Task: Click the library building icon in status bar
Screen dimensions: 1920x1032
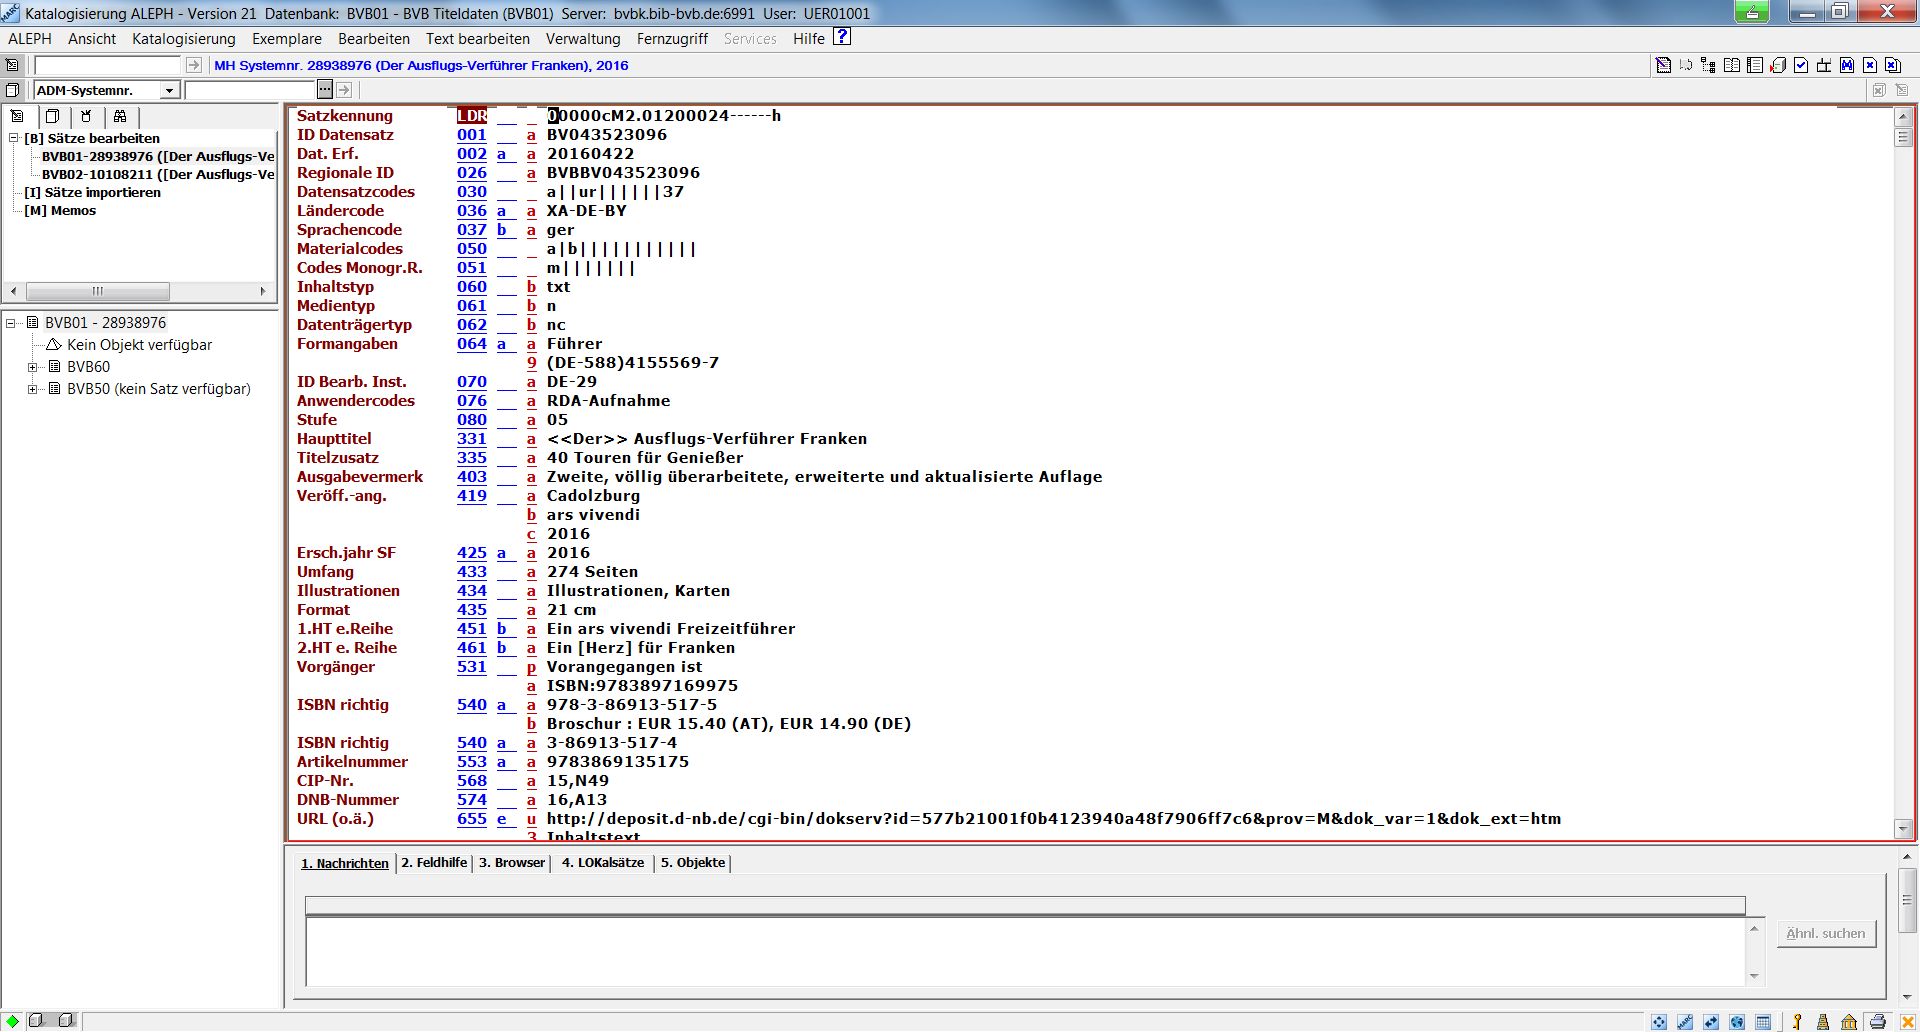Action: coord(1849,1021)
